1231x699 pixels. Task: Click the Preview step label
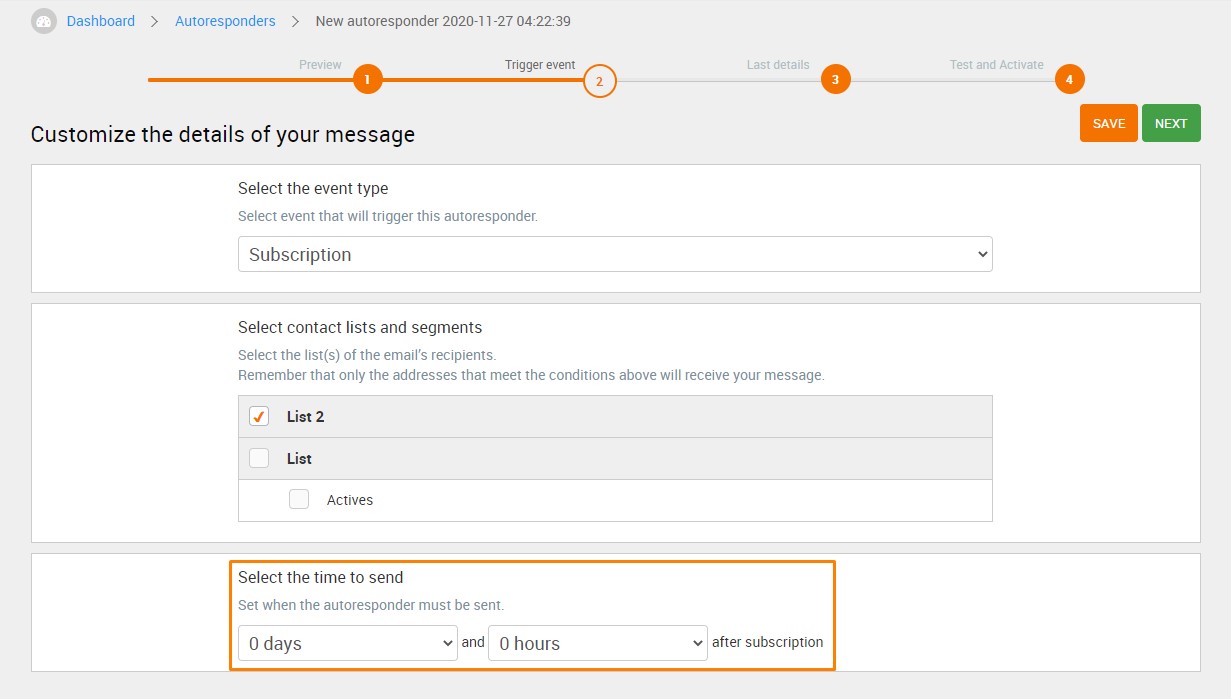[x=320, y=65]
